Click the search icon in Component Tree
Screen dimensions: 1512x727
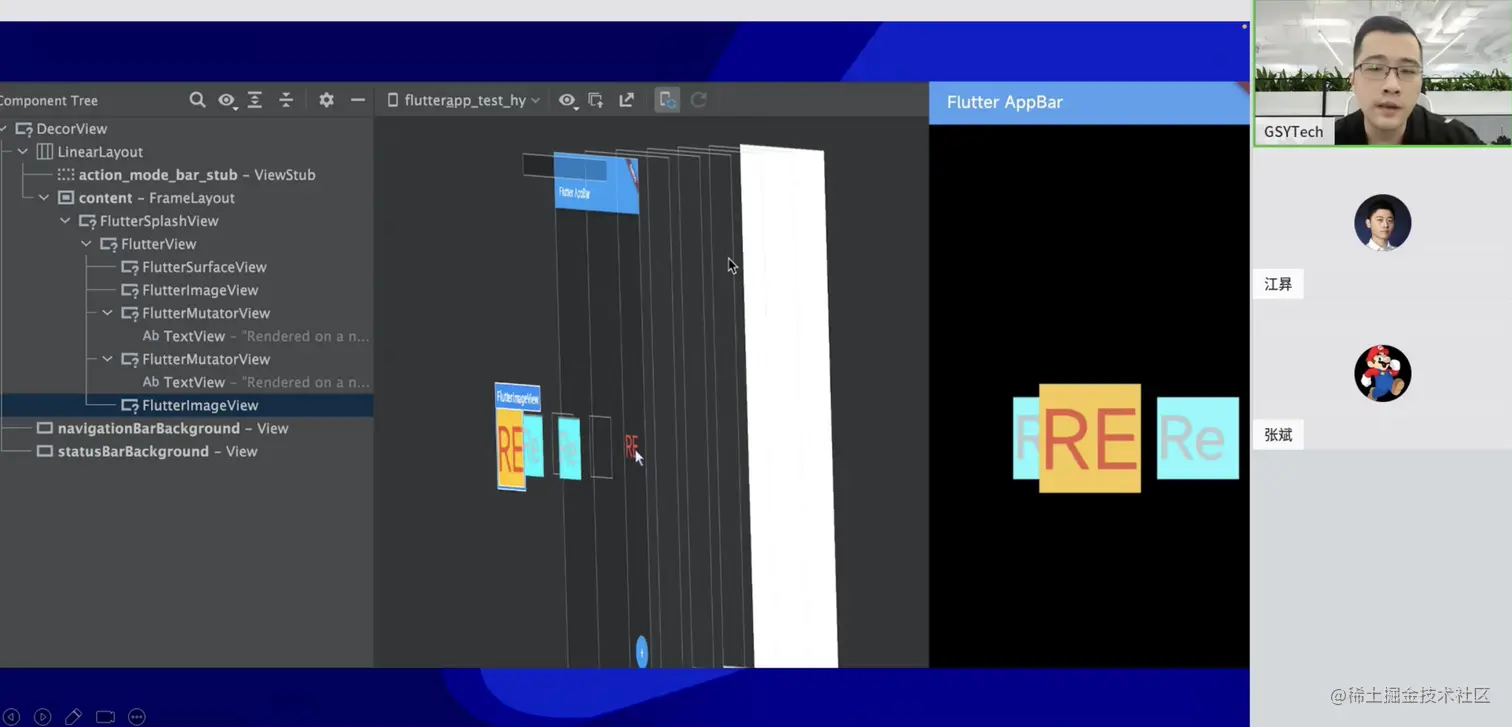pyautogui.click(x=197, y=100)
